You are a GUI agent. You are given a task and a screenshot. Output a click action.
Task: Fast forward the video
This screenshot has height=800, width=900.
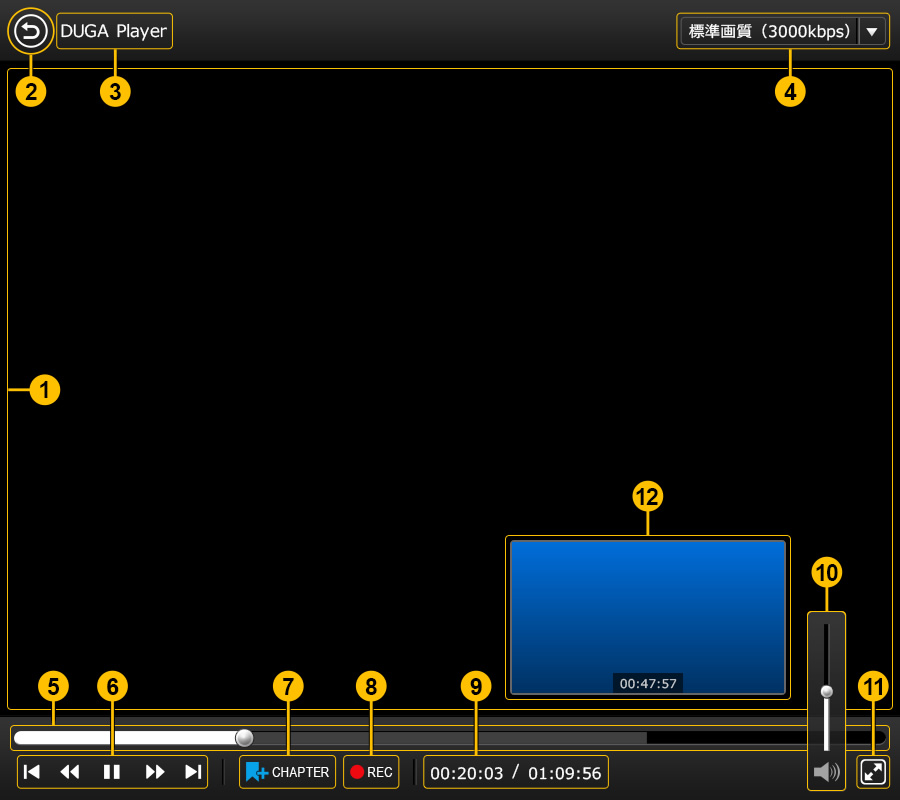155,772
